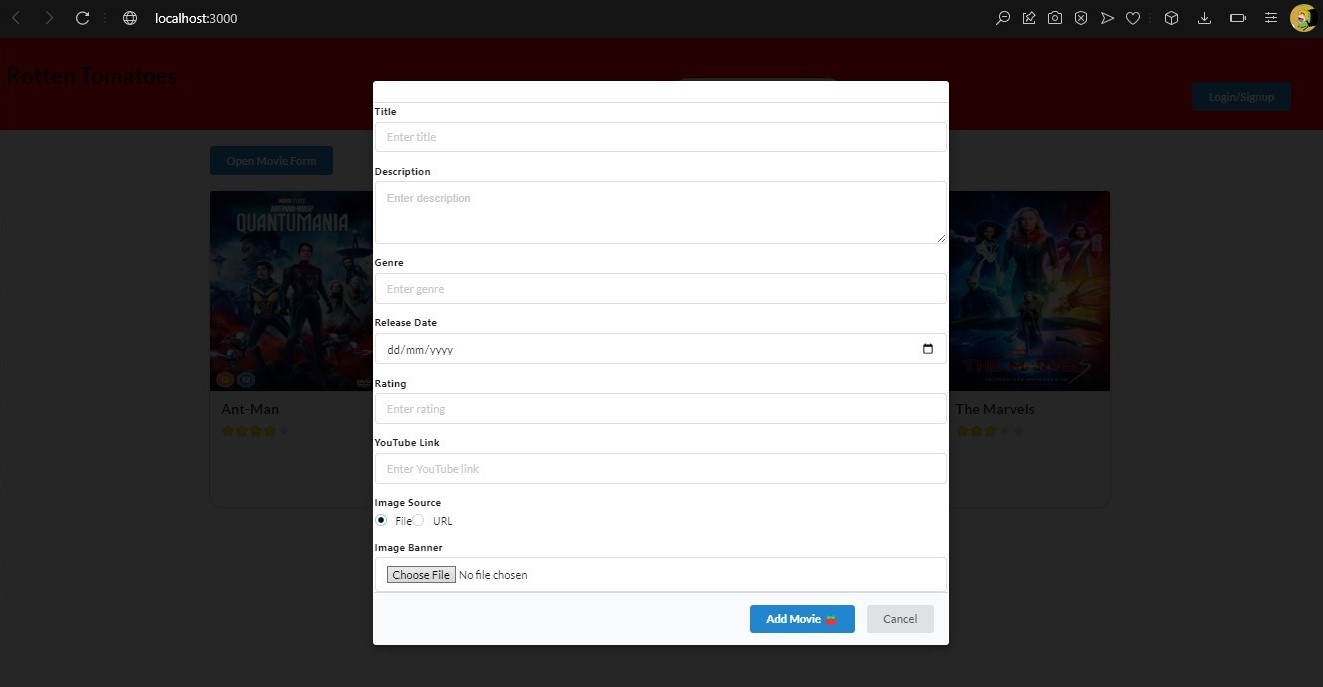Viewport: 1323px width, 687px height.
Task: Click the heart bookmark icon
Action: click(1133, 18)
